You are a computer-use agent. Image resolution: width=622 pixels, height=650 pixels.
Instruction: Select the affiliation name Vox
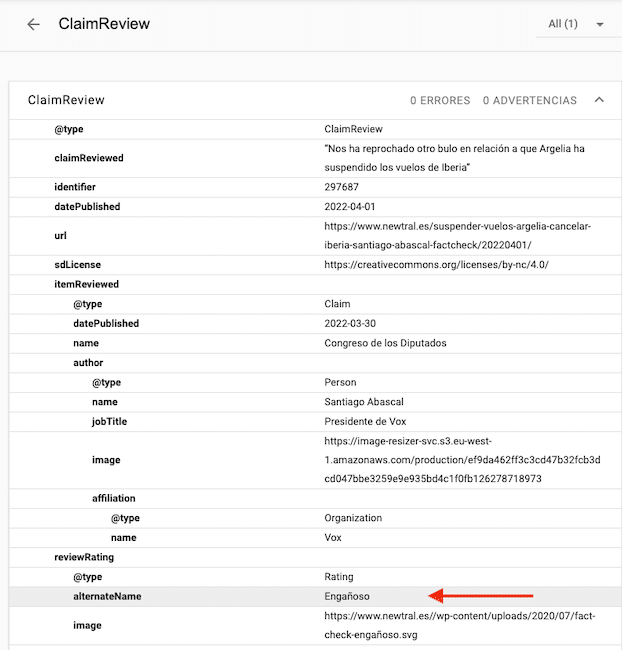333,538
